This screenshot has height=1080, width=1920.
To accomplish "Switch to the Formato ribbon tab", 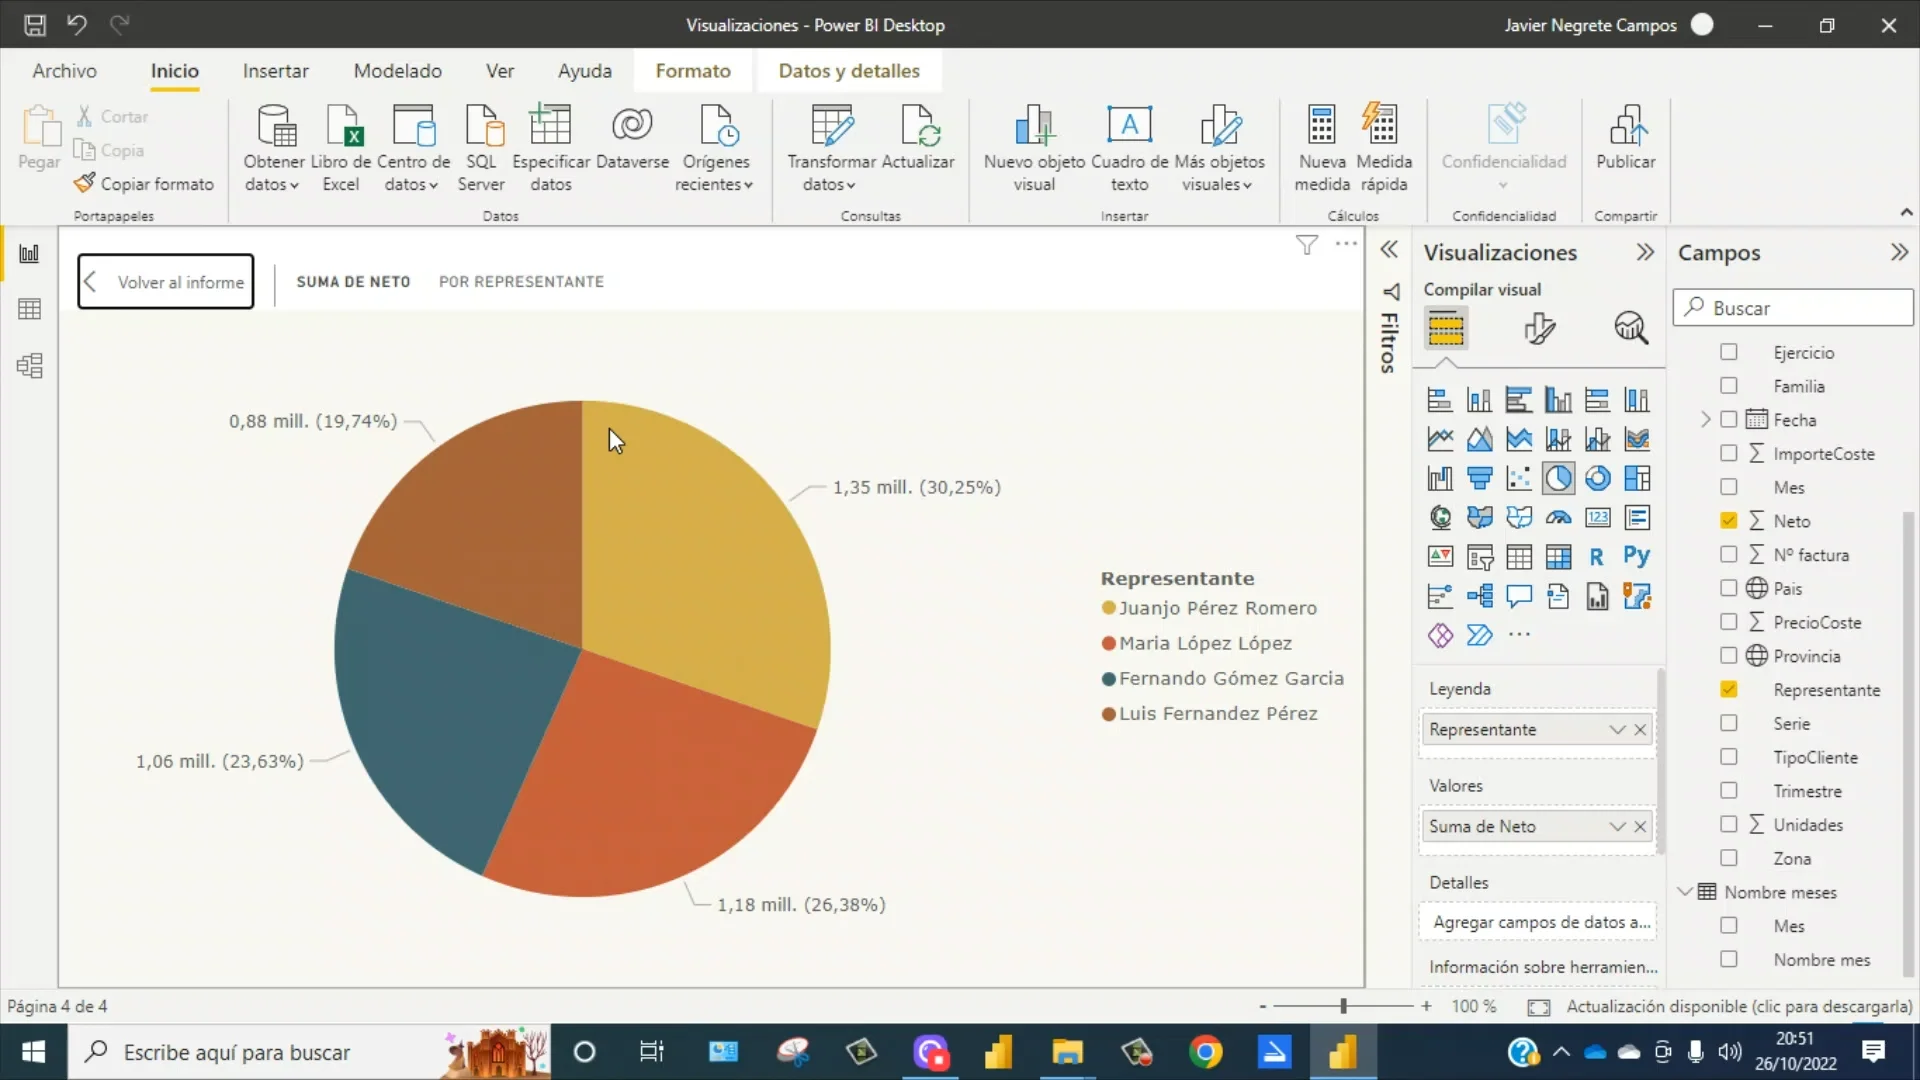I will click(692, 70).
